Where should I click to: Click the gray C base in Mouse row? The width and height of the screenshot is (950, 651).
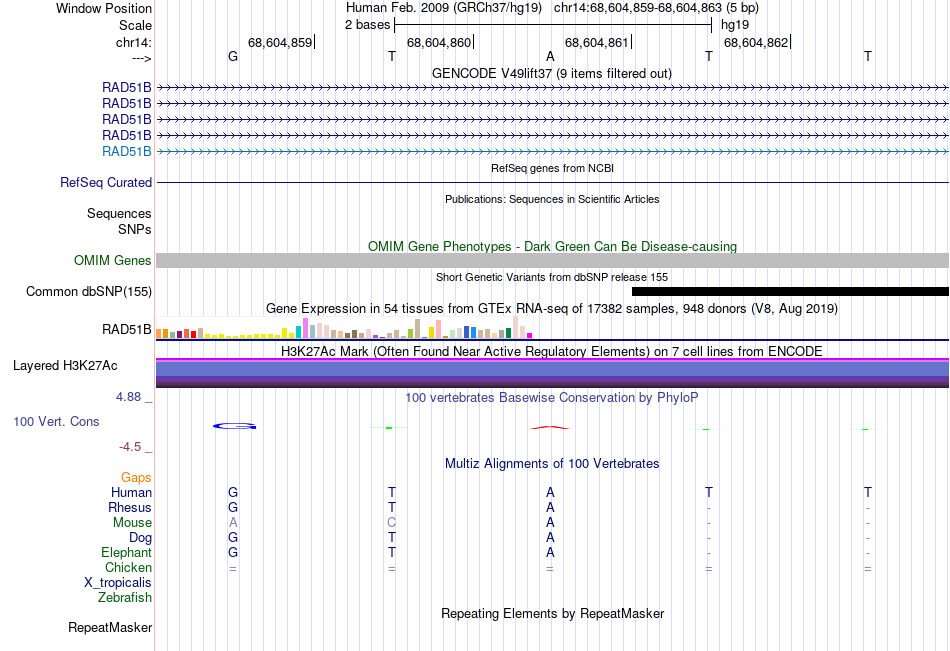391,522
